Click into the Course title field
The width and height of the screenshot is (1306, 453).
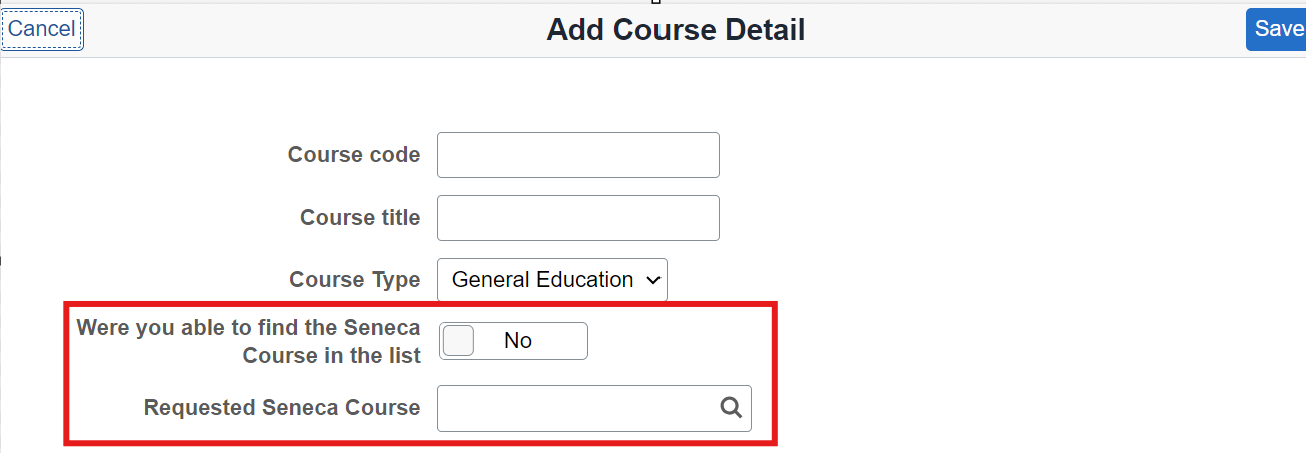point(578,218)
